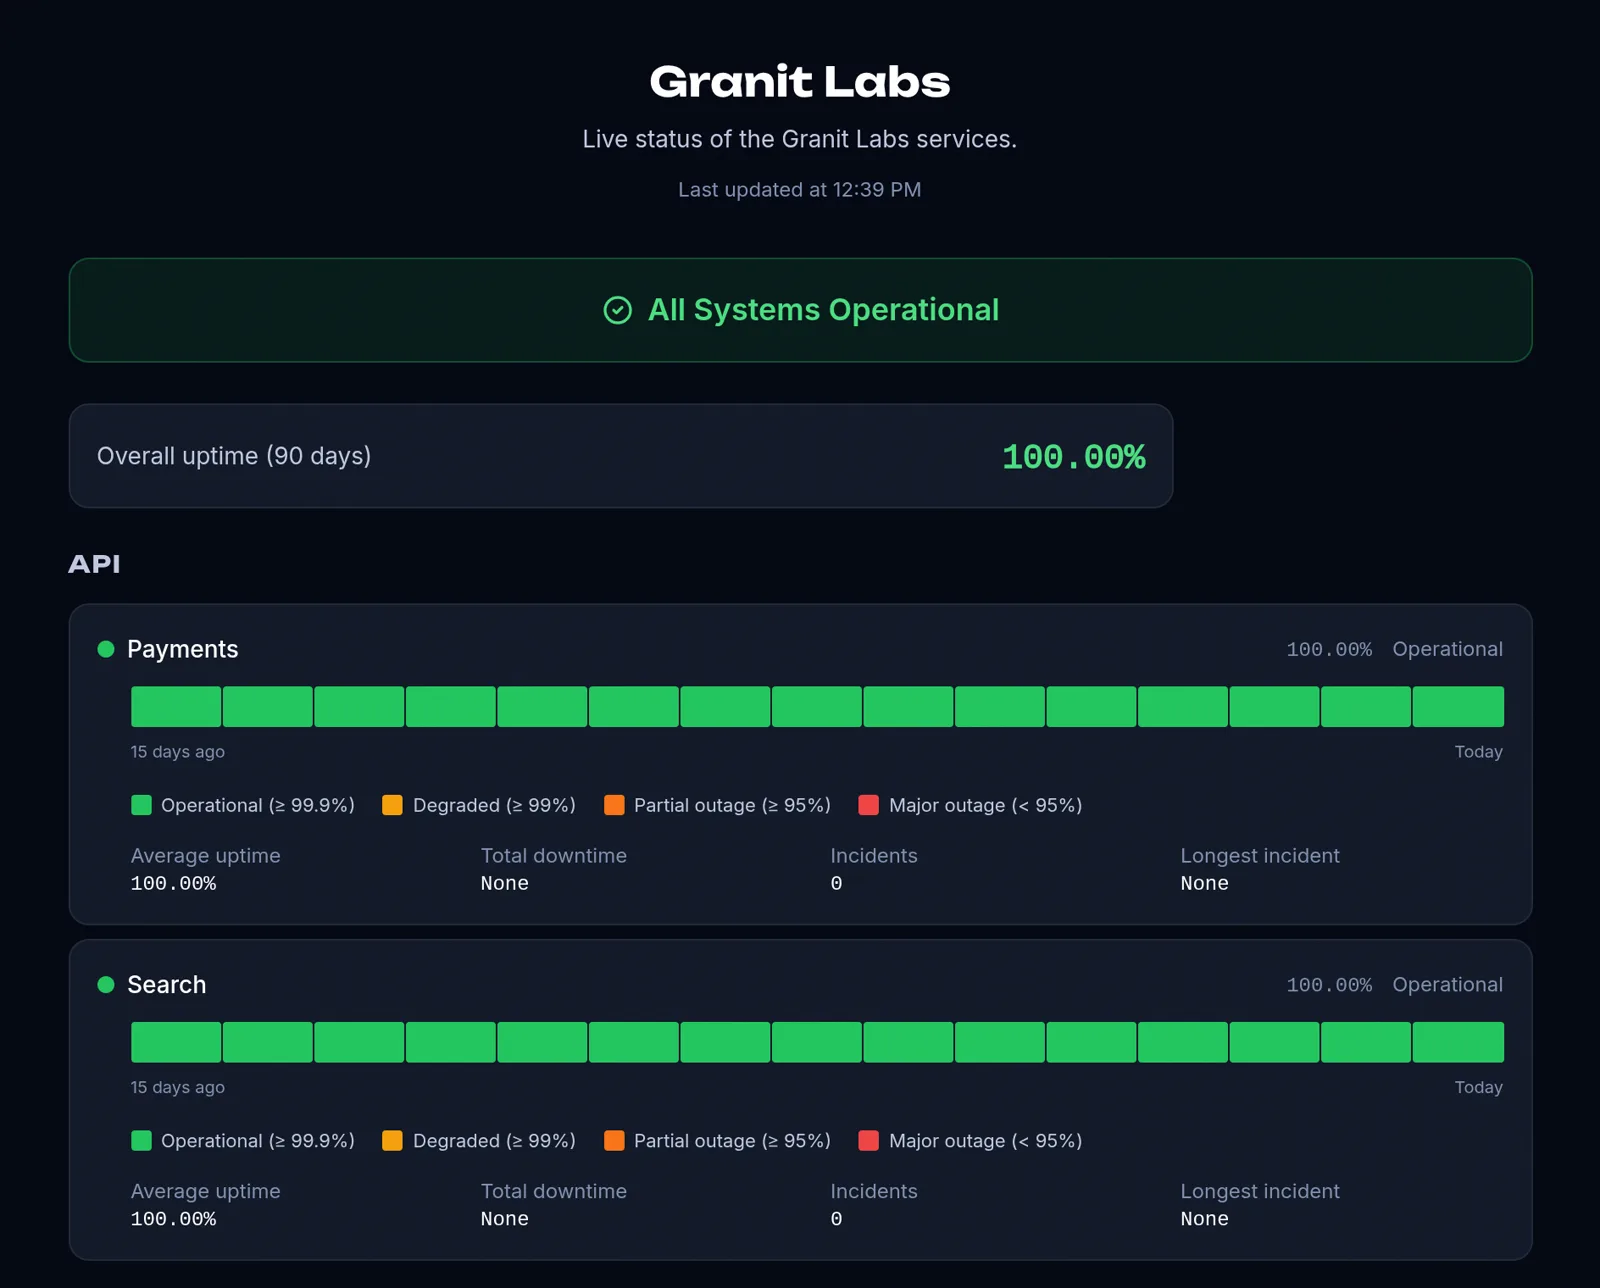Screen dimensions: 1600x1288
Task: Click the Granit Labs page title
Action: [800, 82]
